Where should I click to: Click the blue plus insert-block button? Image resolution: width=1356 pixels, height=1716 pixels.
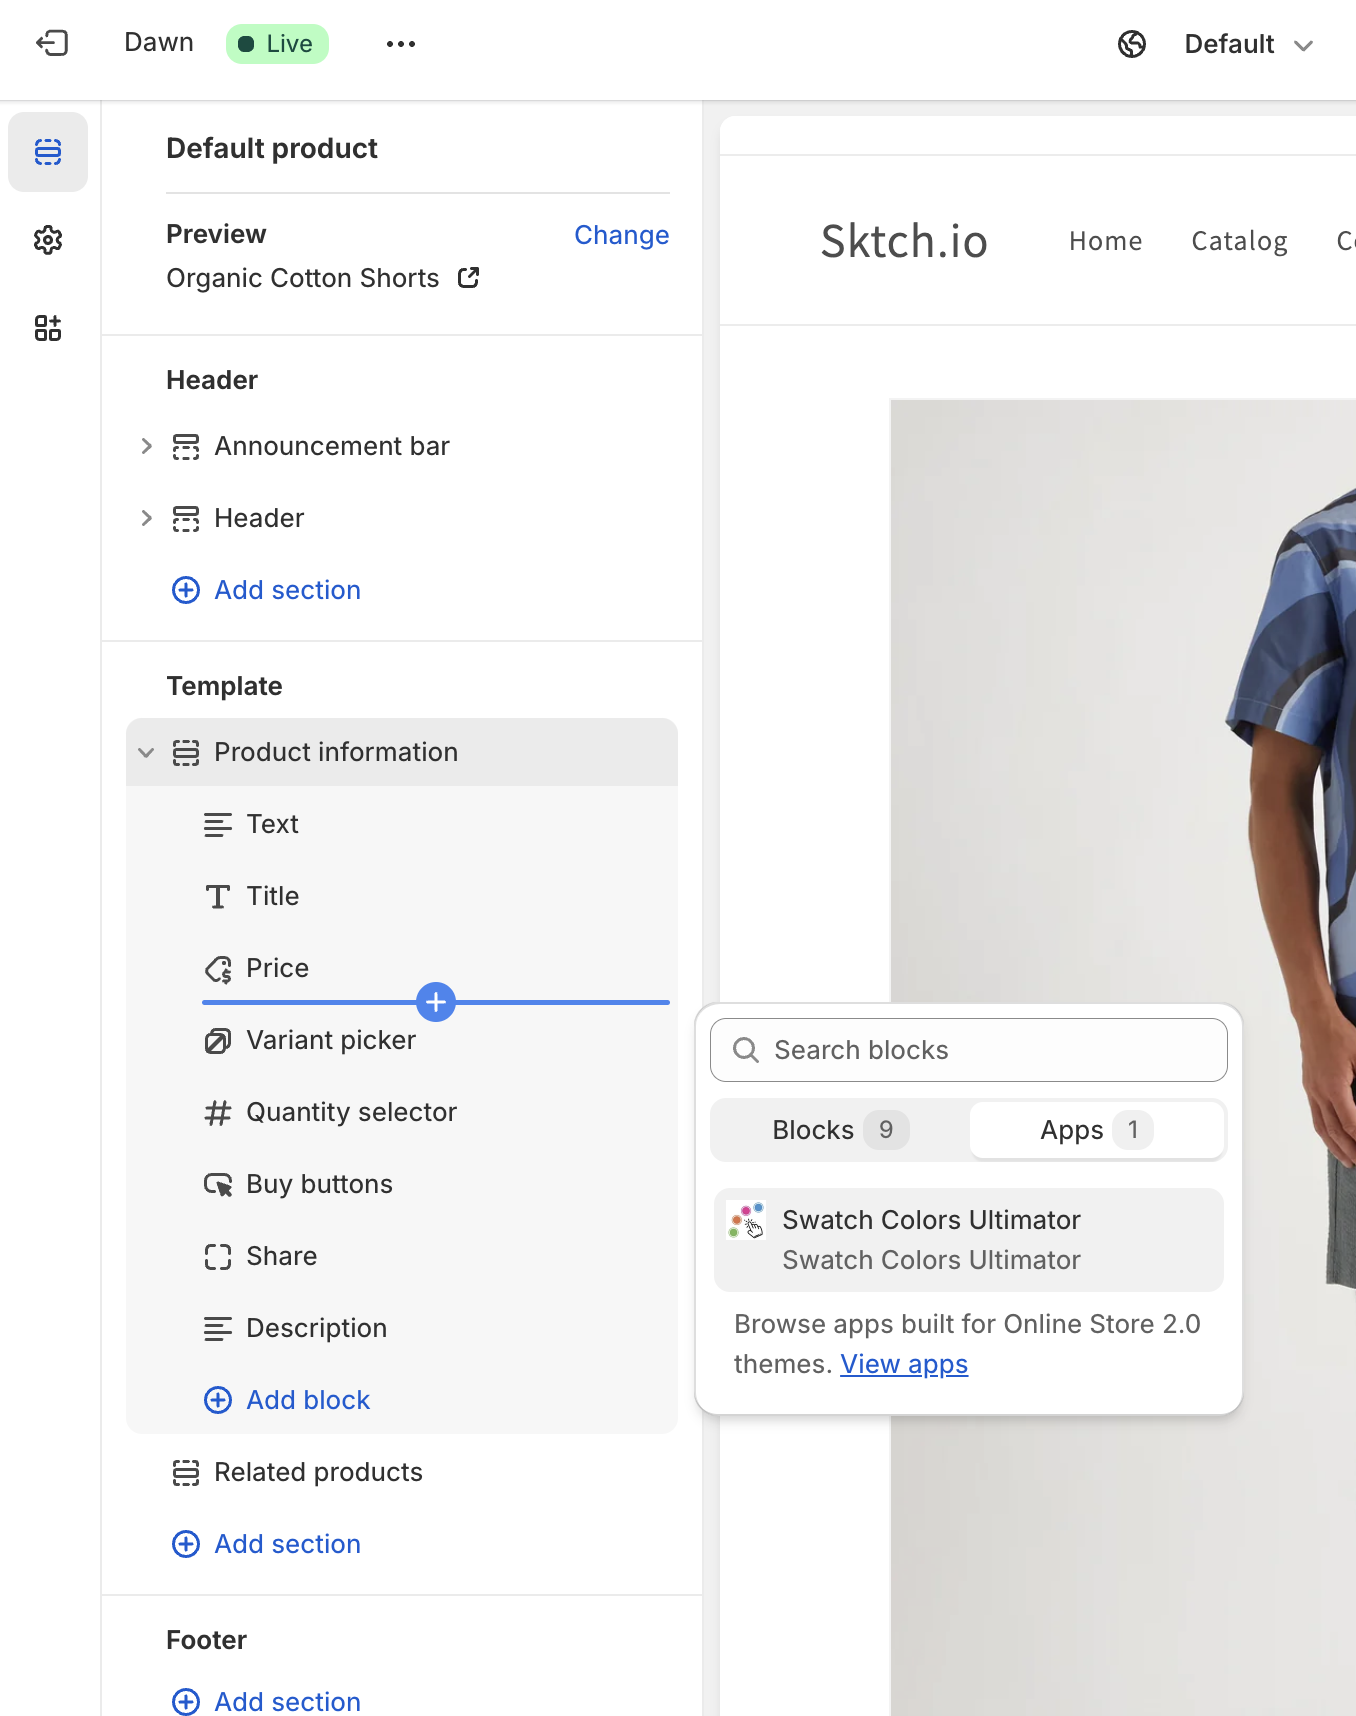point(436,1002)
